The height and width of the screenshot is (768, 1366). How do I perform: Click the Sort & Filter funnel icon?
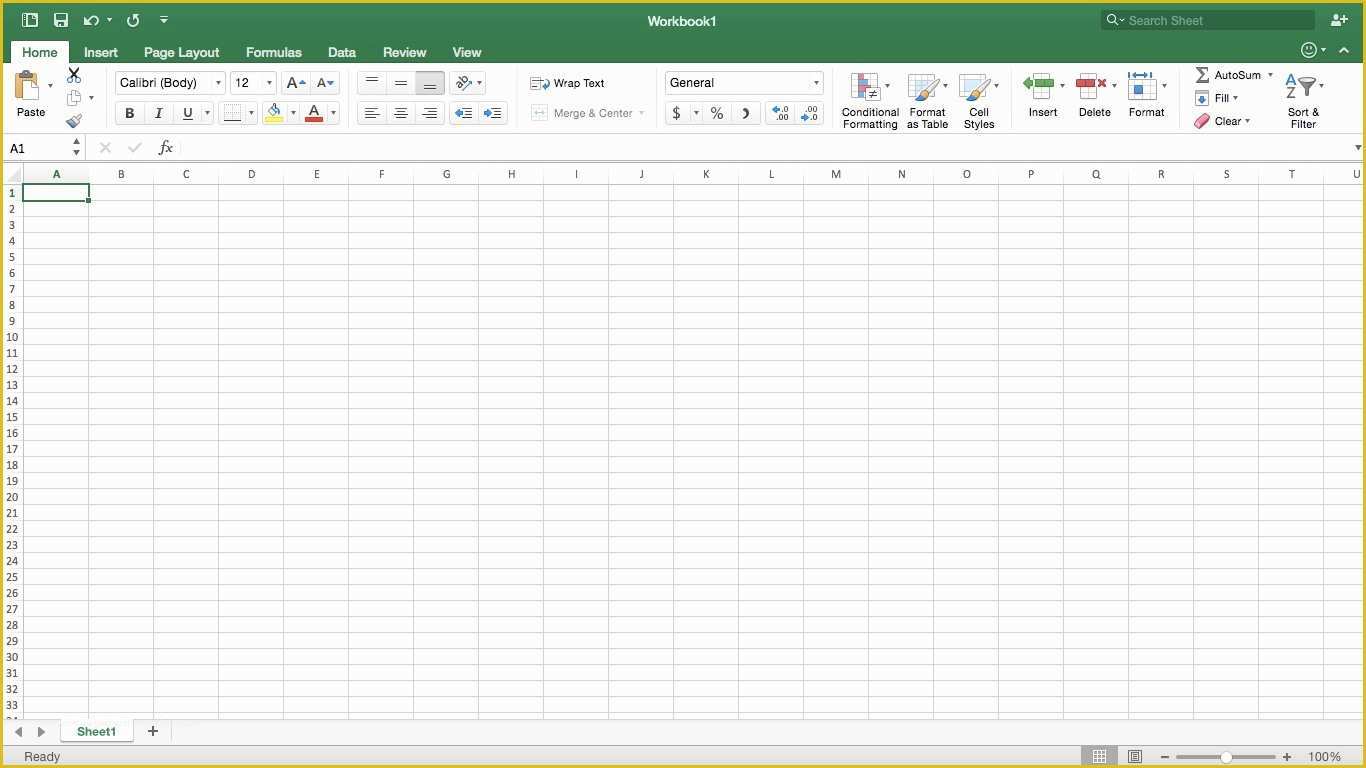[x=1302, y=85]
